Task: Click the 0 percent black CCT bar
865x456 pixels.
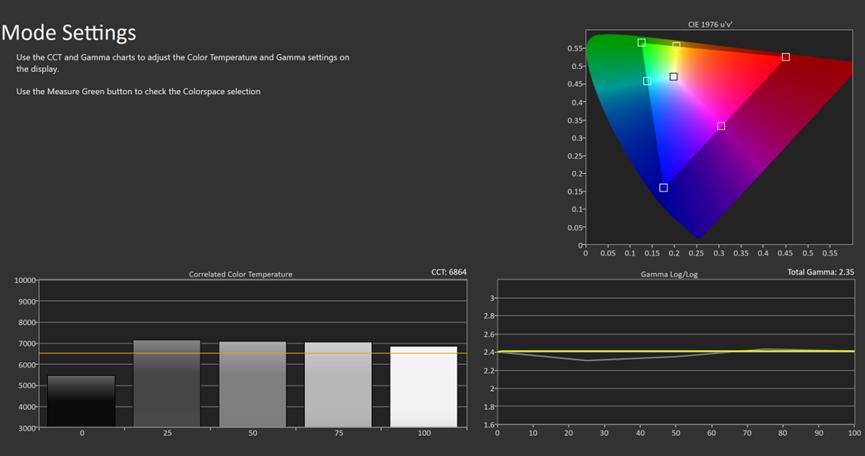Action: (81, 401)
